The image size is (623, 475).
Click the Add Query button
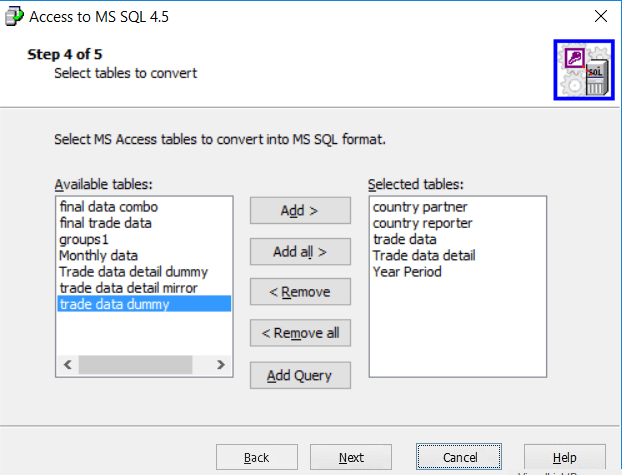coord(300,375)
